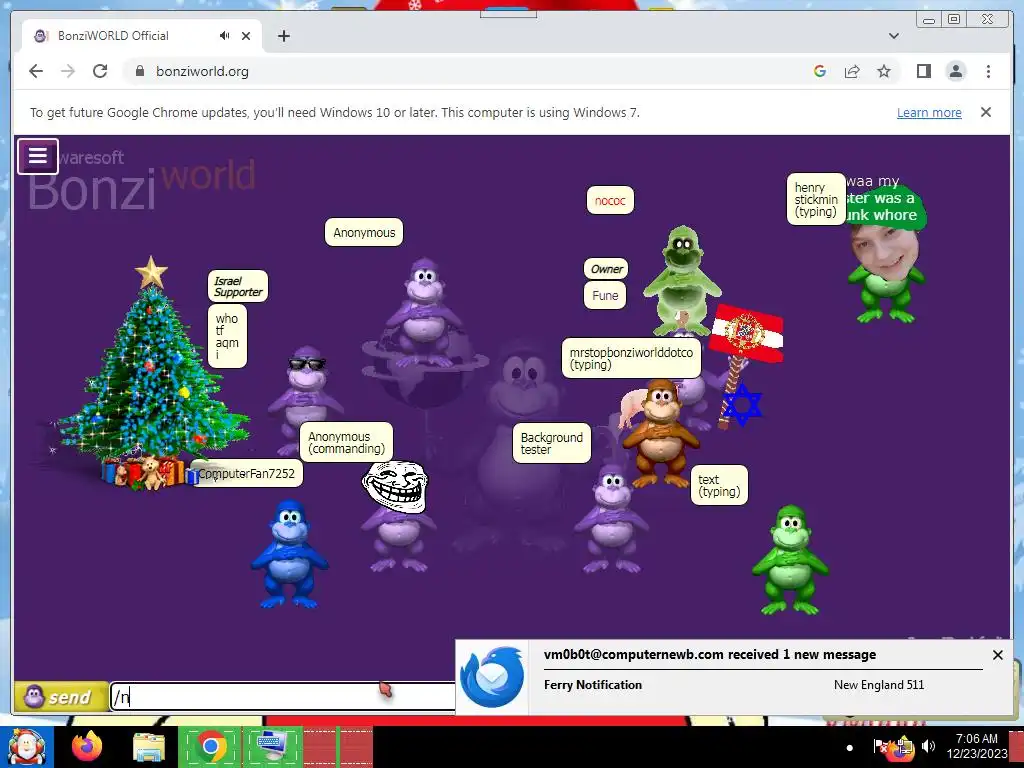
Task: Click the nococ name label
Action: coord(610,200)
